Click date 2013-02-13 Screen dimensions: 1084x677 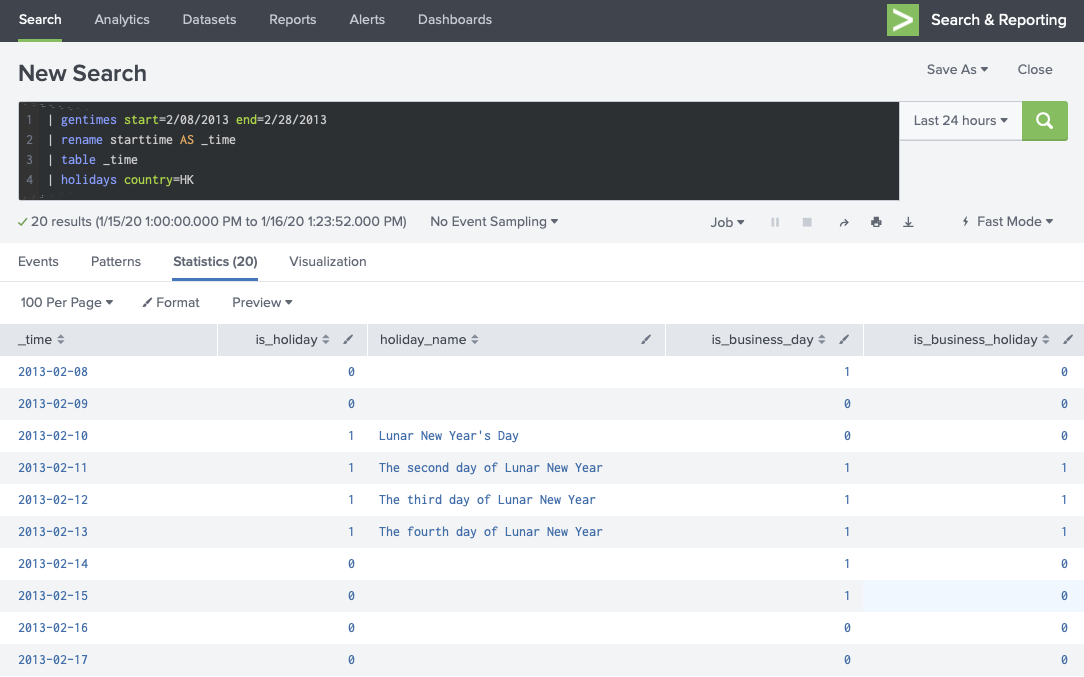[x=53, y=532]
